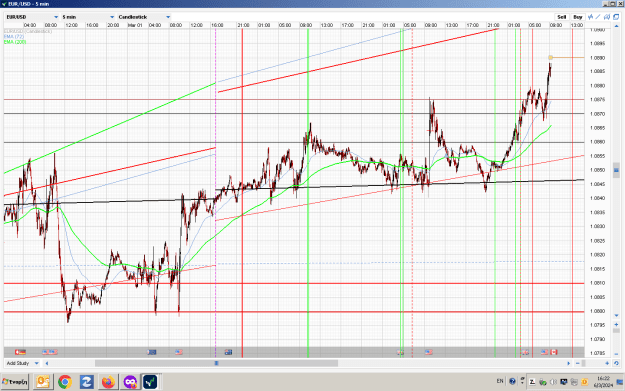Click the horizontal zoom in plus icon
This screenshot has height=391, width=625.
pos(607,363)
